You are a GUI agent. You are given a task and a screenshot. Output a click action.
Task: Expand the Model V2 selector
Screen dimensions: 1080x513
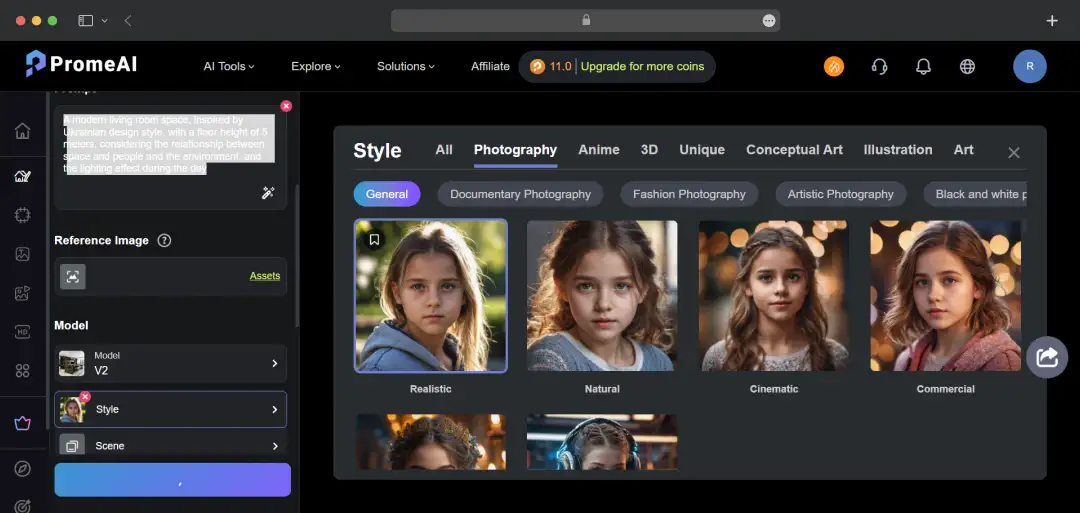171,364
